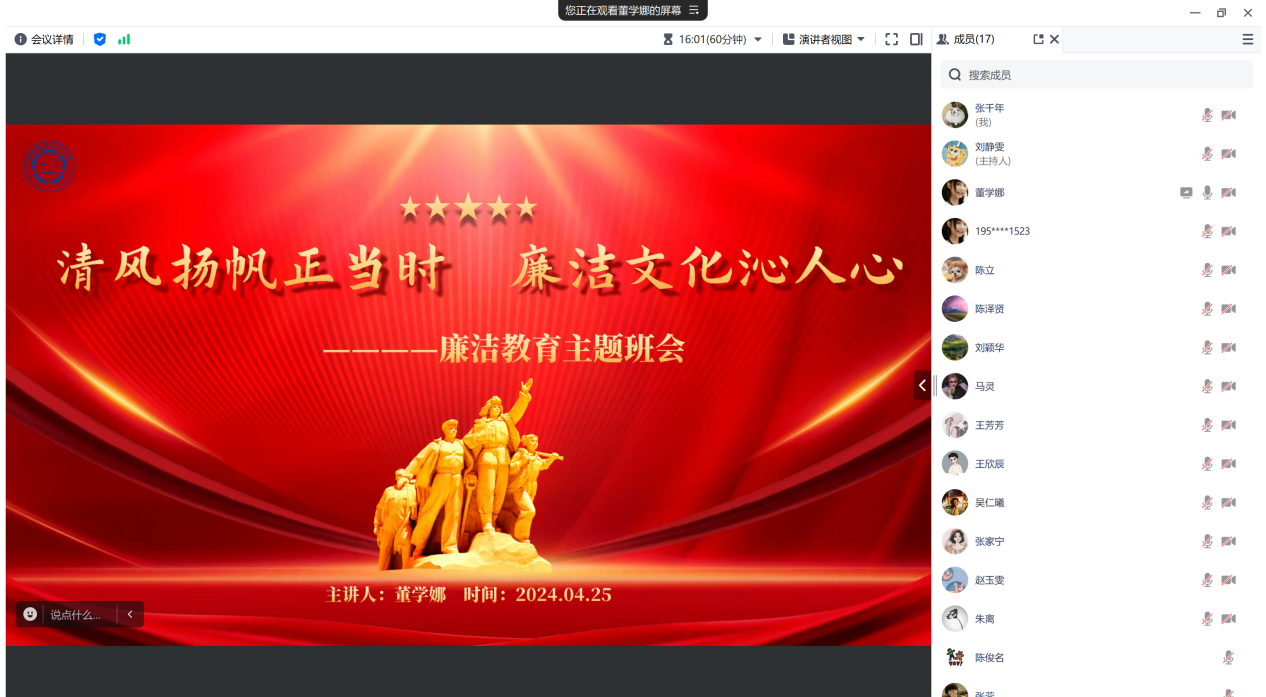This screenshot has width=1266, height=697.
Task: Click 张家宁 microphone muted icon
Action: (x=1207, y=541)
